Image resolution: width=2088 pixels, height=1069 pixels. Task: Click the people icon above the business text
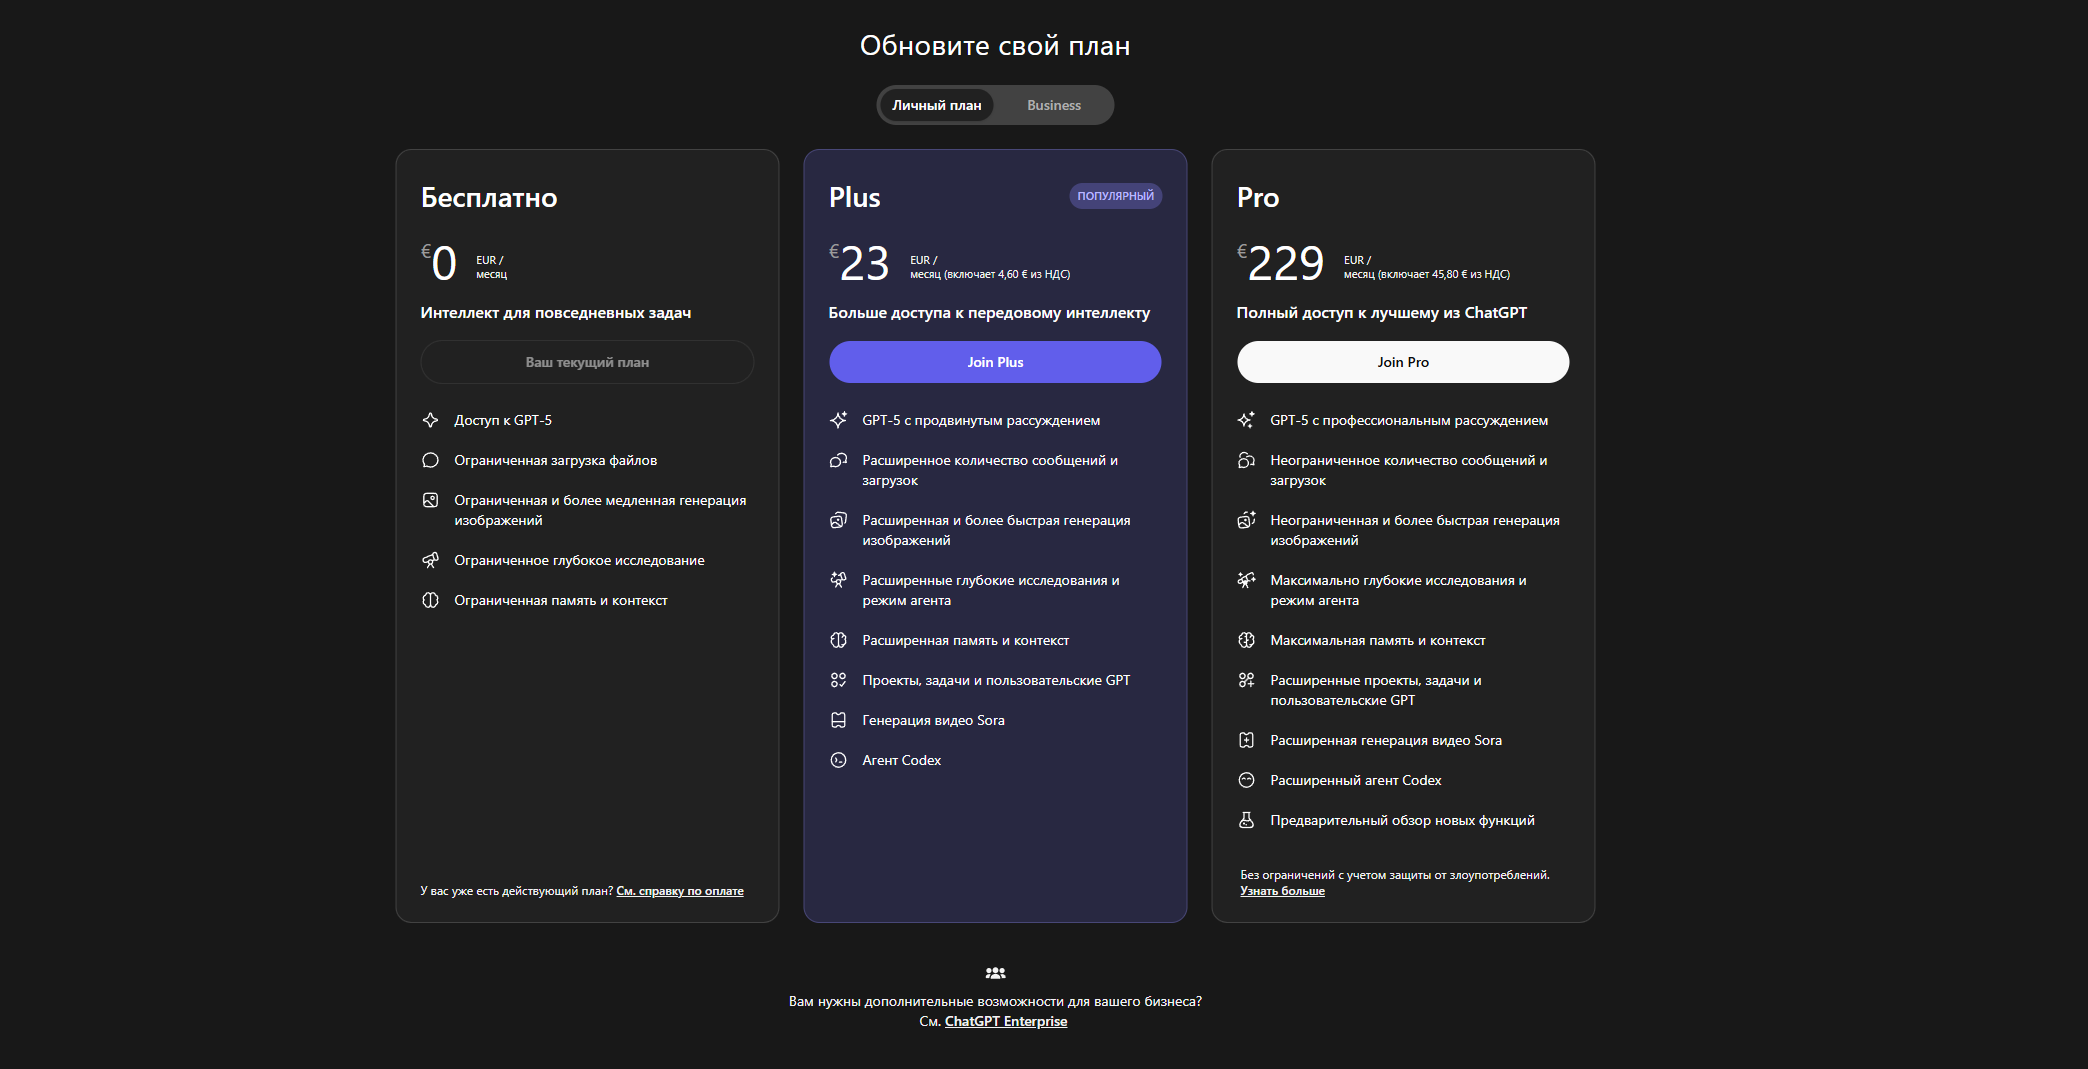[995, 973]
